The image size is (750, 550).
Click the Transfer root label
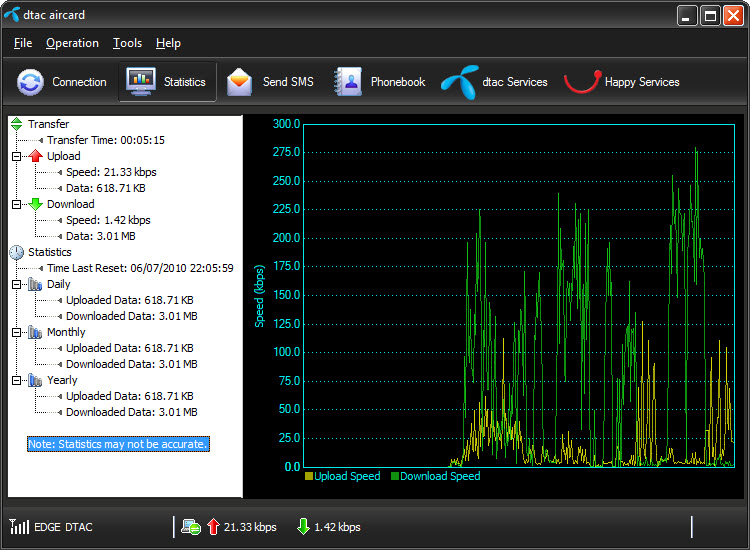click(48, 124)
